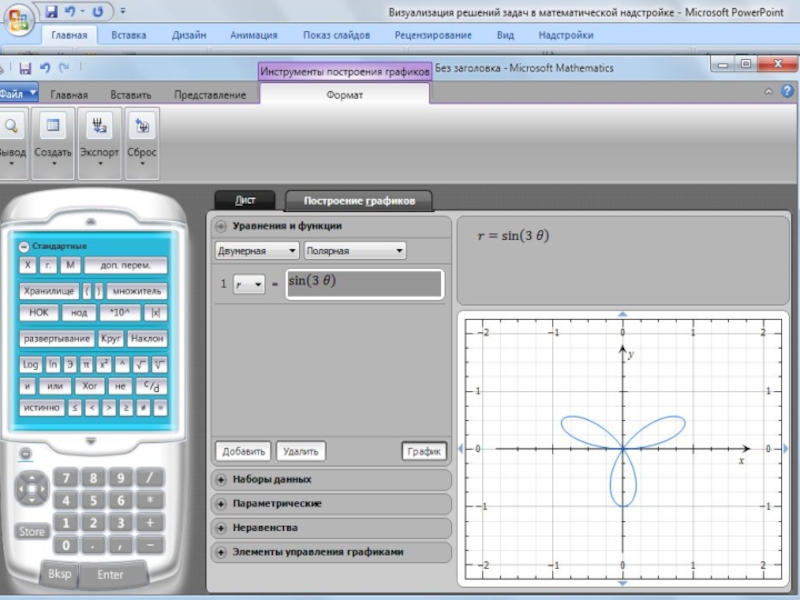Undo in the Microsoft Mathematics title bar

45,67
